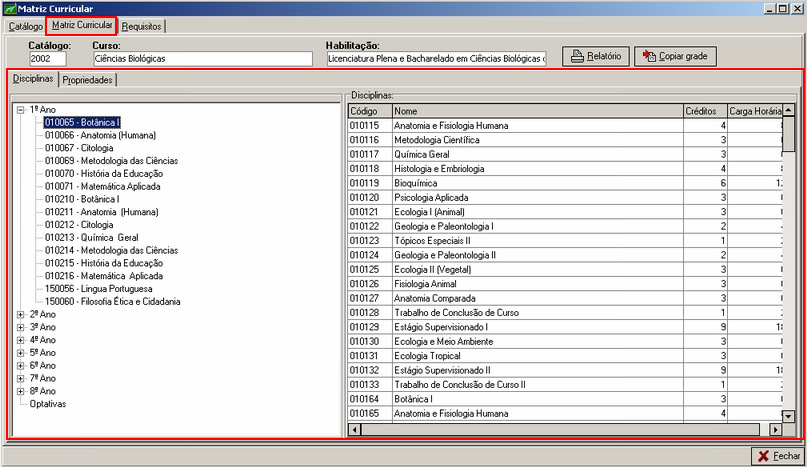
Task: Click the Habilitação text field
Action: tap(436, 59)
